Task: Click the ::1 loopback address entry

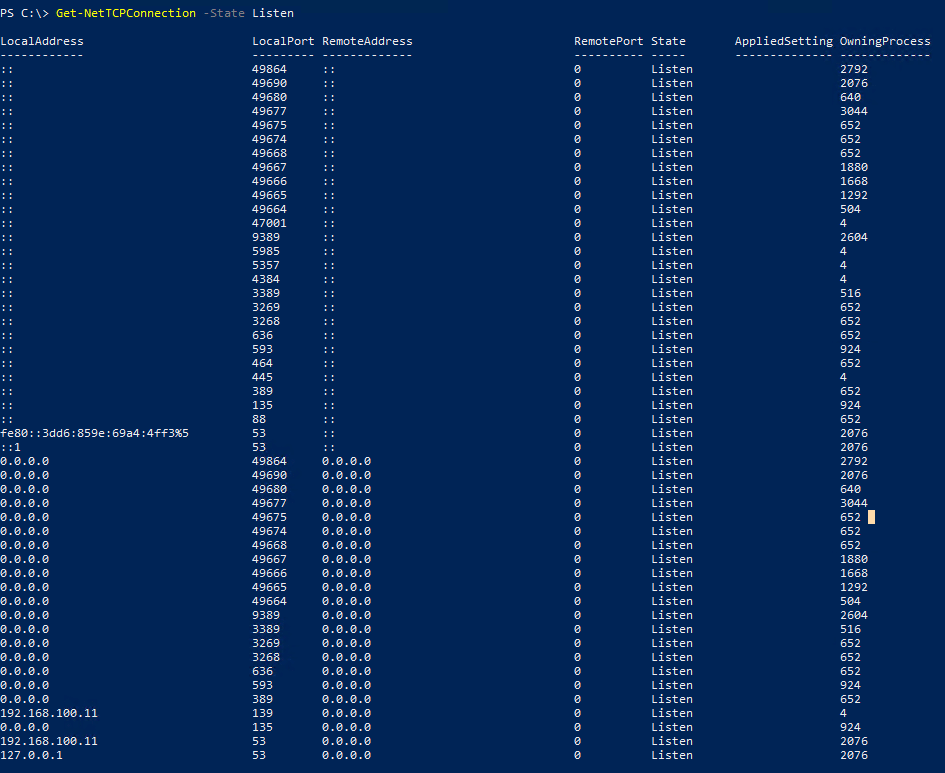Action: 12,446
